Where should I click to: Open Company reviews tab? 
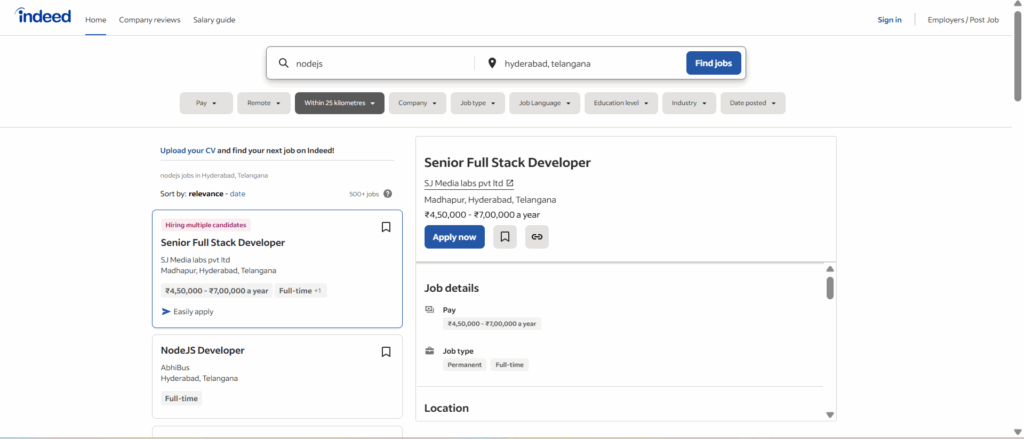coord(150,20)
